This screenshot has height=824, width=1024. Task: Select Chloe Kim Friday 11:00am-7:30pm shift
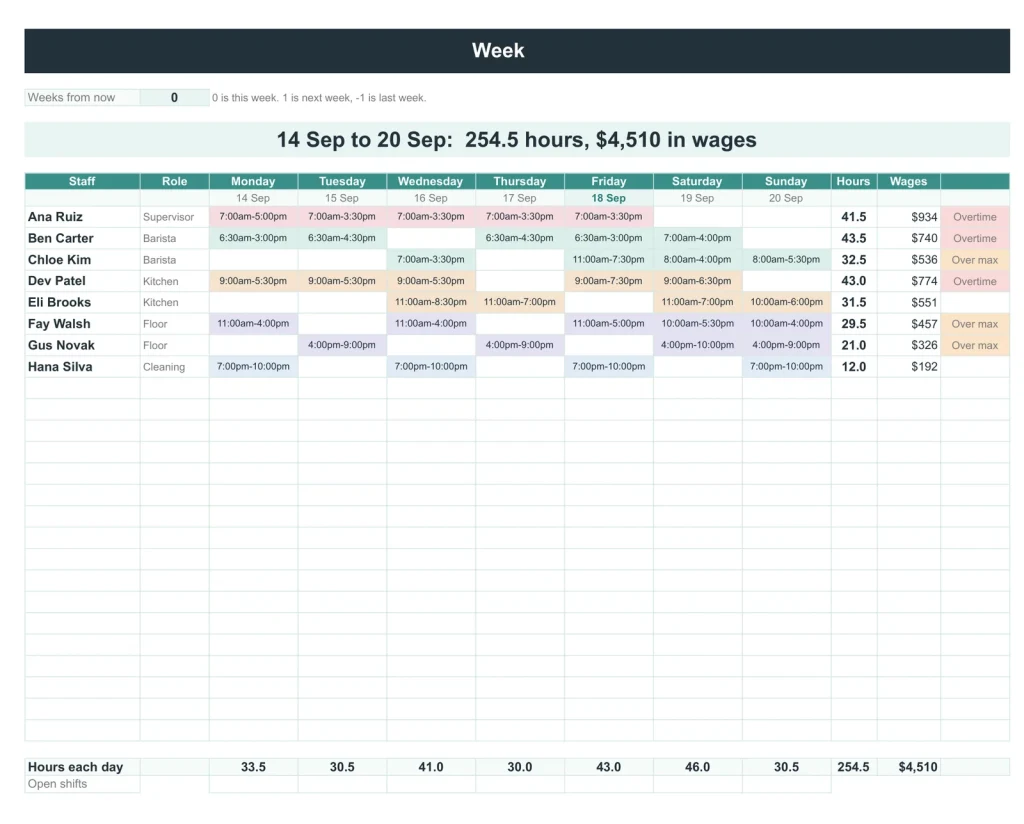pos(609,260)
